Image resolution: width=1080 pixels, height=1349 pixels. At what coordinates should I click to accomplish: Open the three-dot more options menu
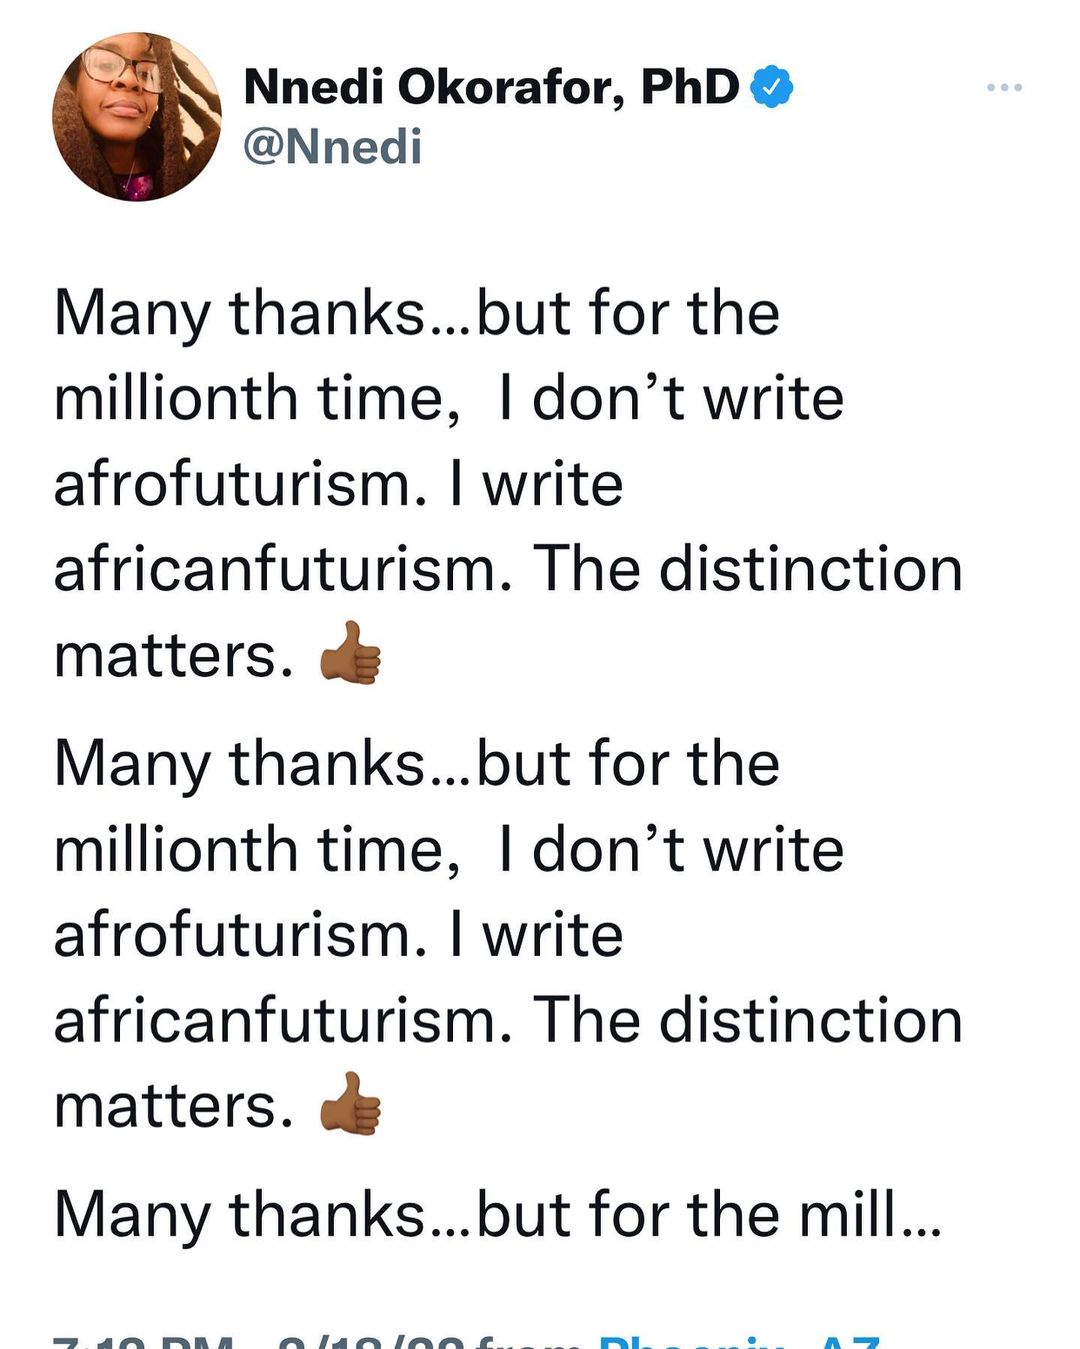[1004, 88]
